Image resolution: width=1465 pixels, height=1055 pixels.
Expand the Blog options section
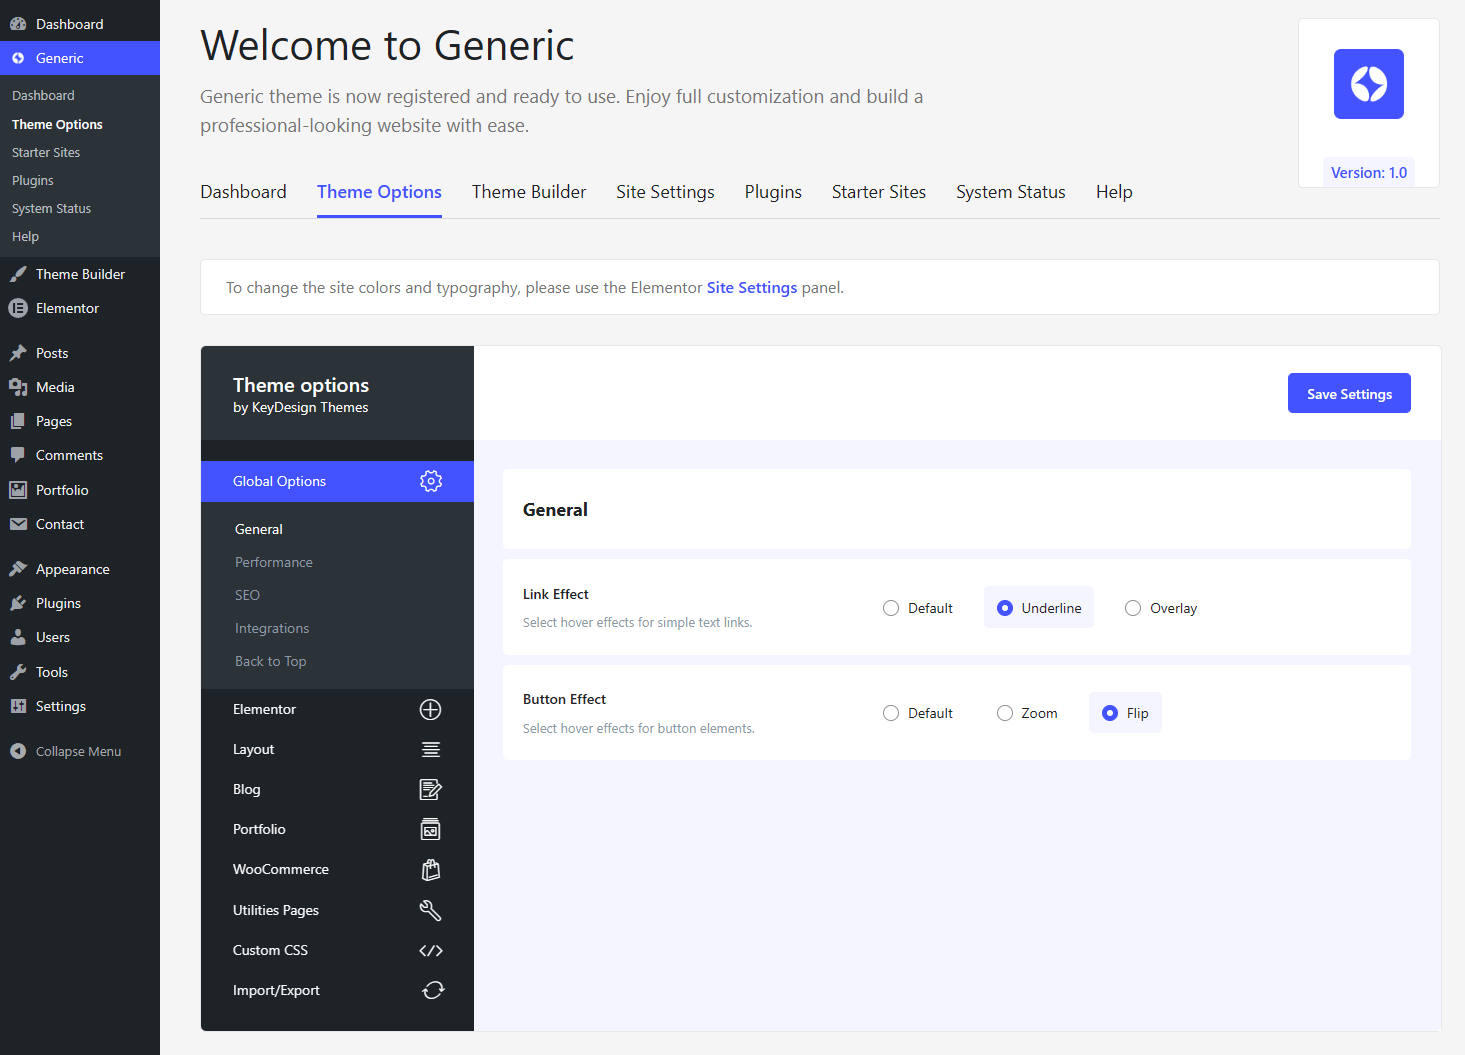pos(337,789)
